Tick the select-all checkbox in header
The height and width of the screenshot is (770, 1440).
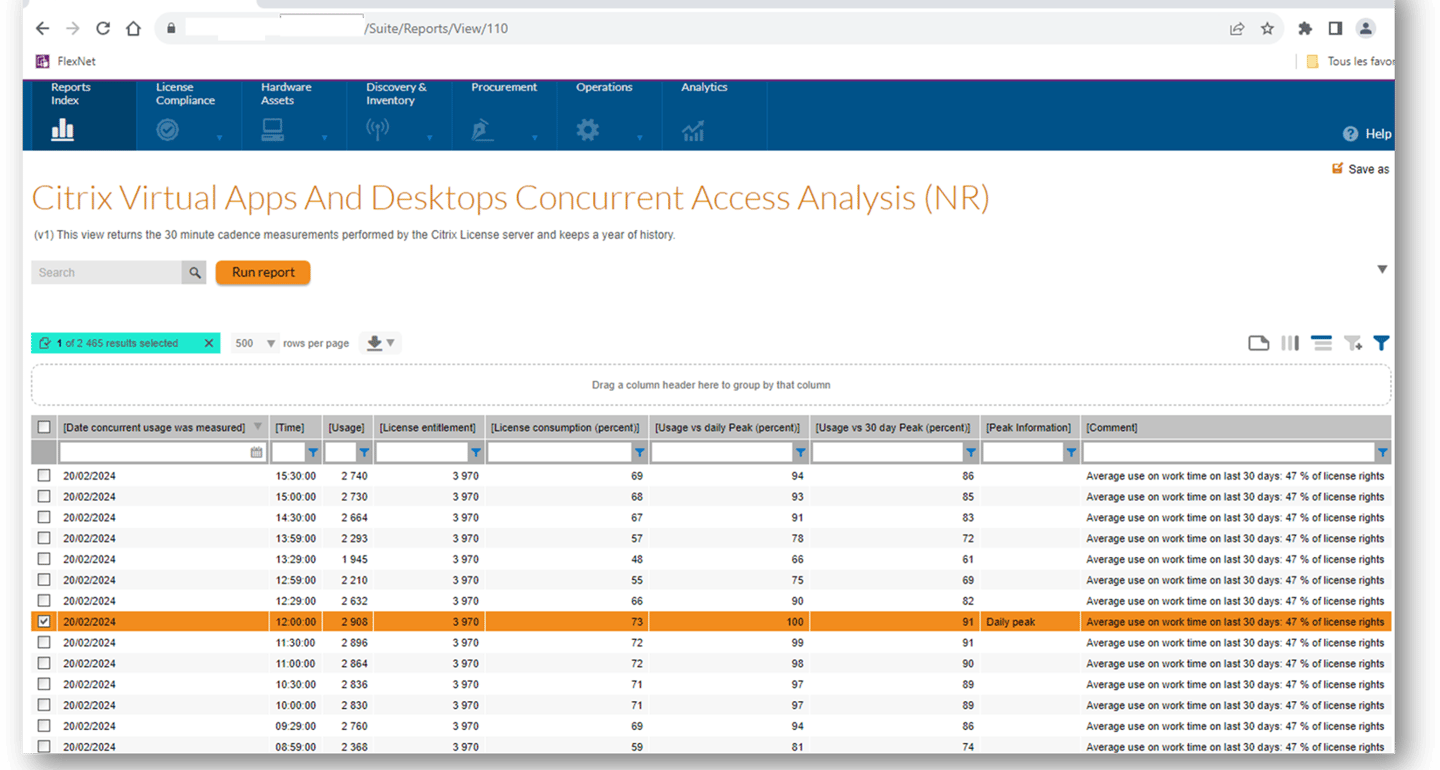tap(44, 427)
